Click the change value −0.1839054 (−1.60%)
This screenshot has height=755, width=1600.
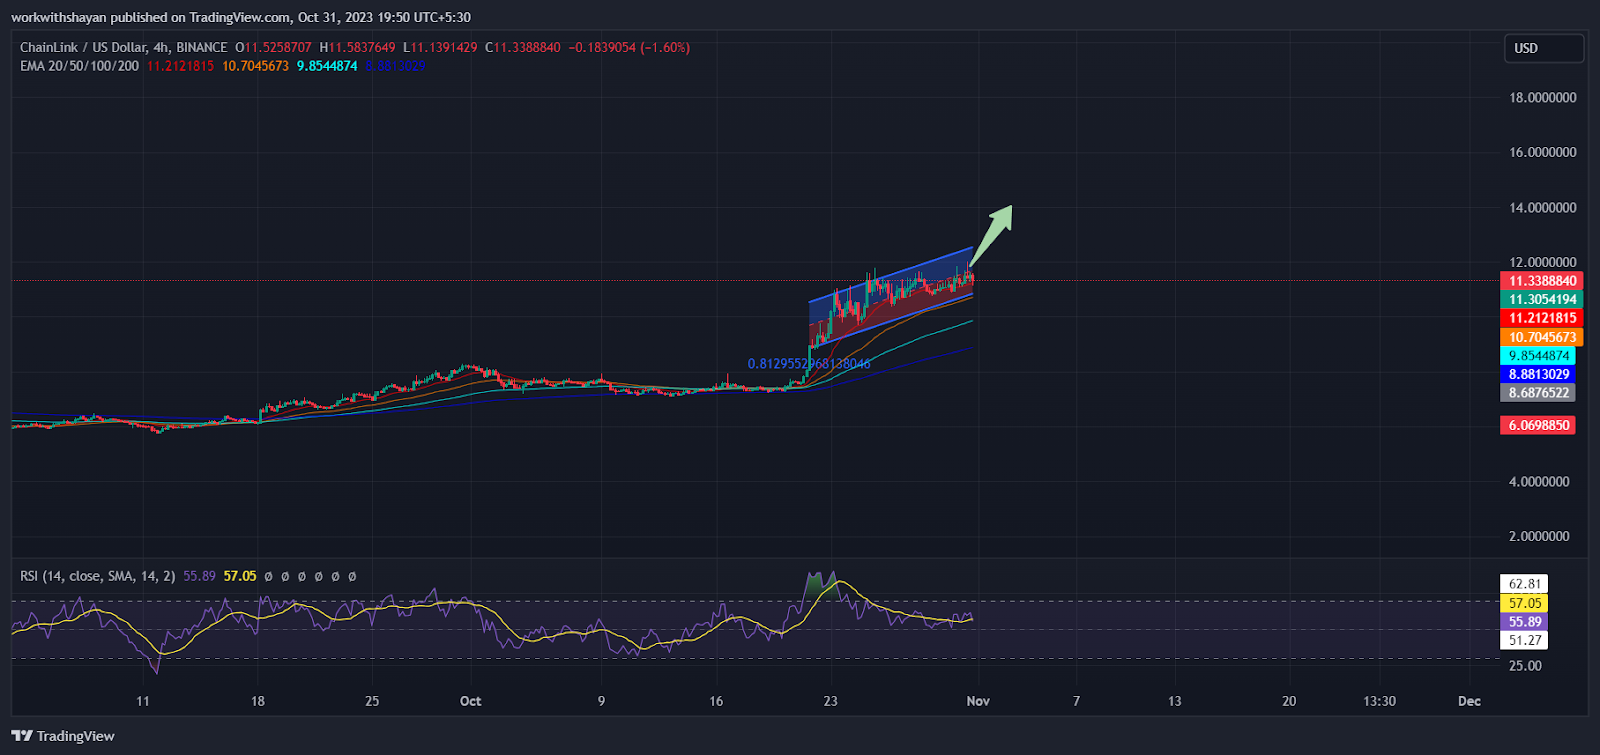pos(629,47)
